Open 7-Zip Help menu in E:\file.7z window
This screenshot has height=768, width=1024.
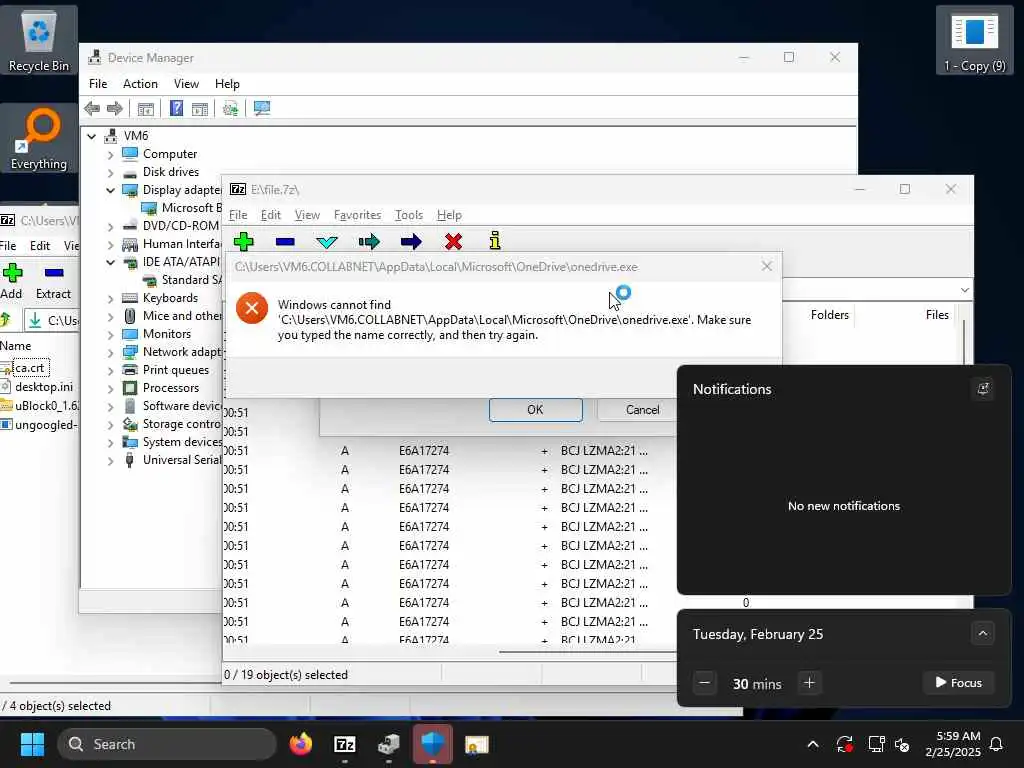click(449, 215)
